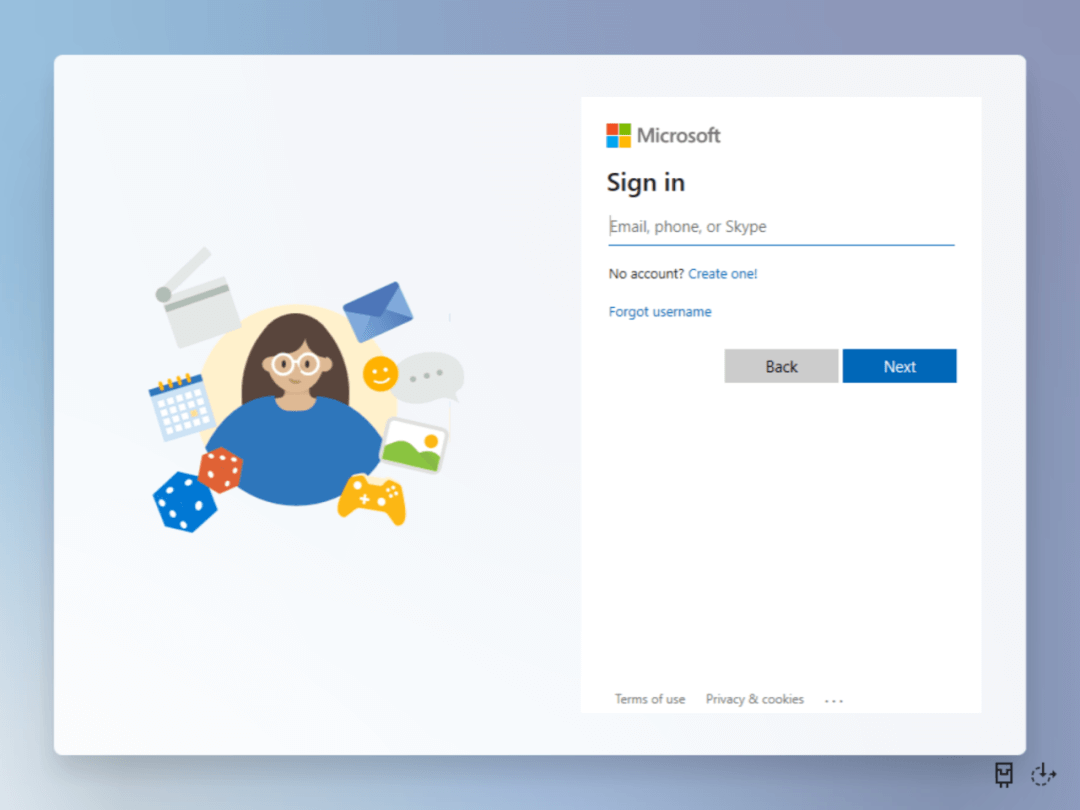Click the clapperboard illustration icon
1080x810 pixels.
tap(198, 299)
